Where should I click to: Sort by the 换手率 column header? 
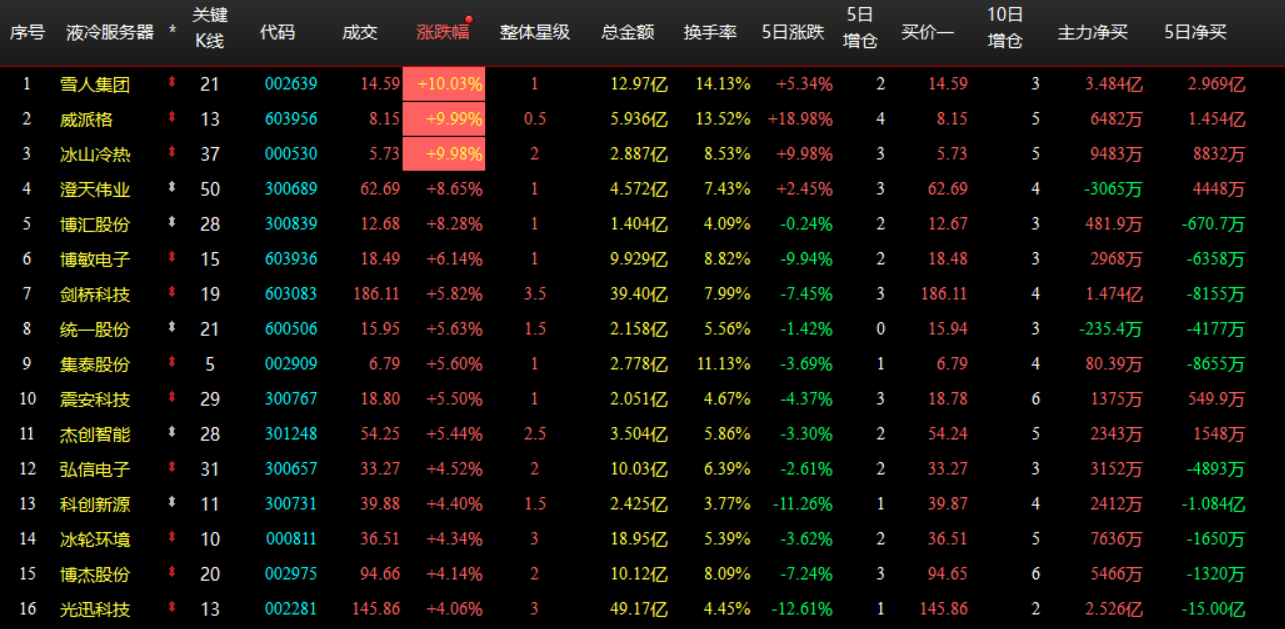click(710, 32)
